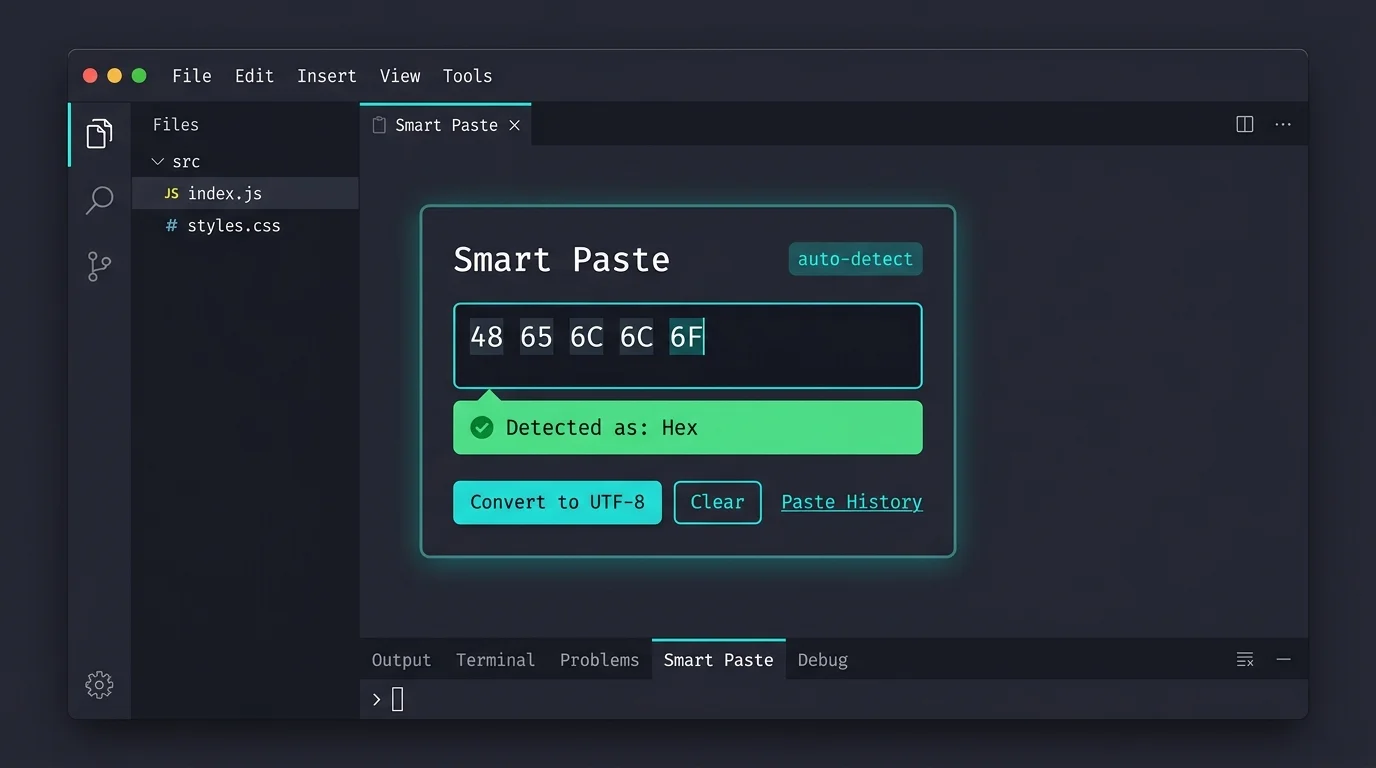This screenshot has width=1376, height=768.
Task: Select the Search icon in the sidebar
Action: pos(99,200)
